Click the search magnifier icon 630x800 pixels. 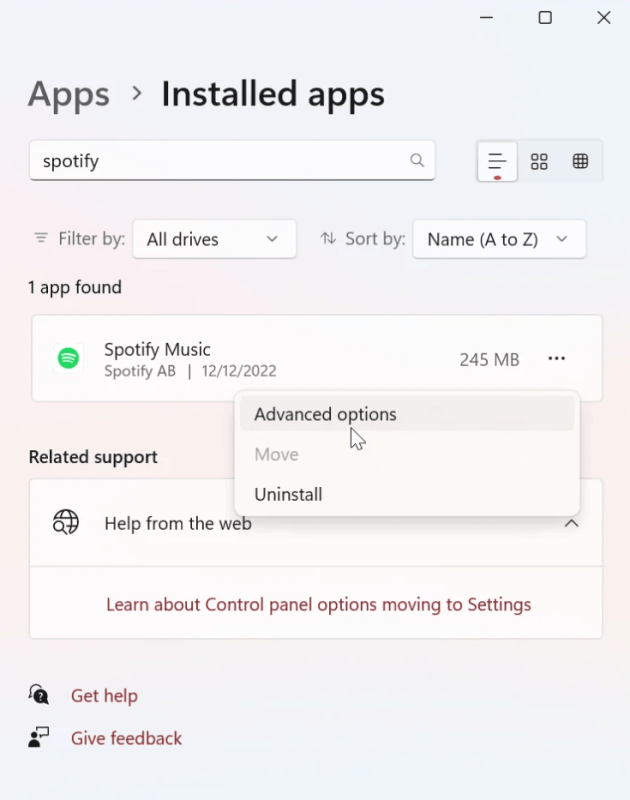(417, 160)
